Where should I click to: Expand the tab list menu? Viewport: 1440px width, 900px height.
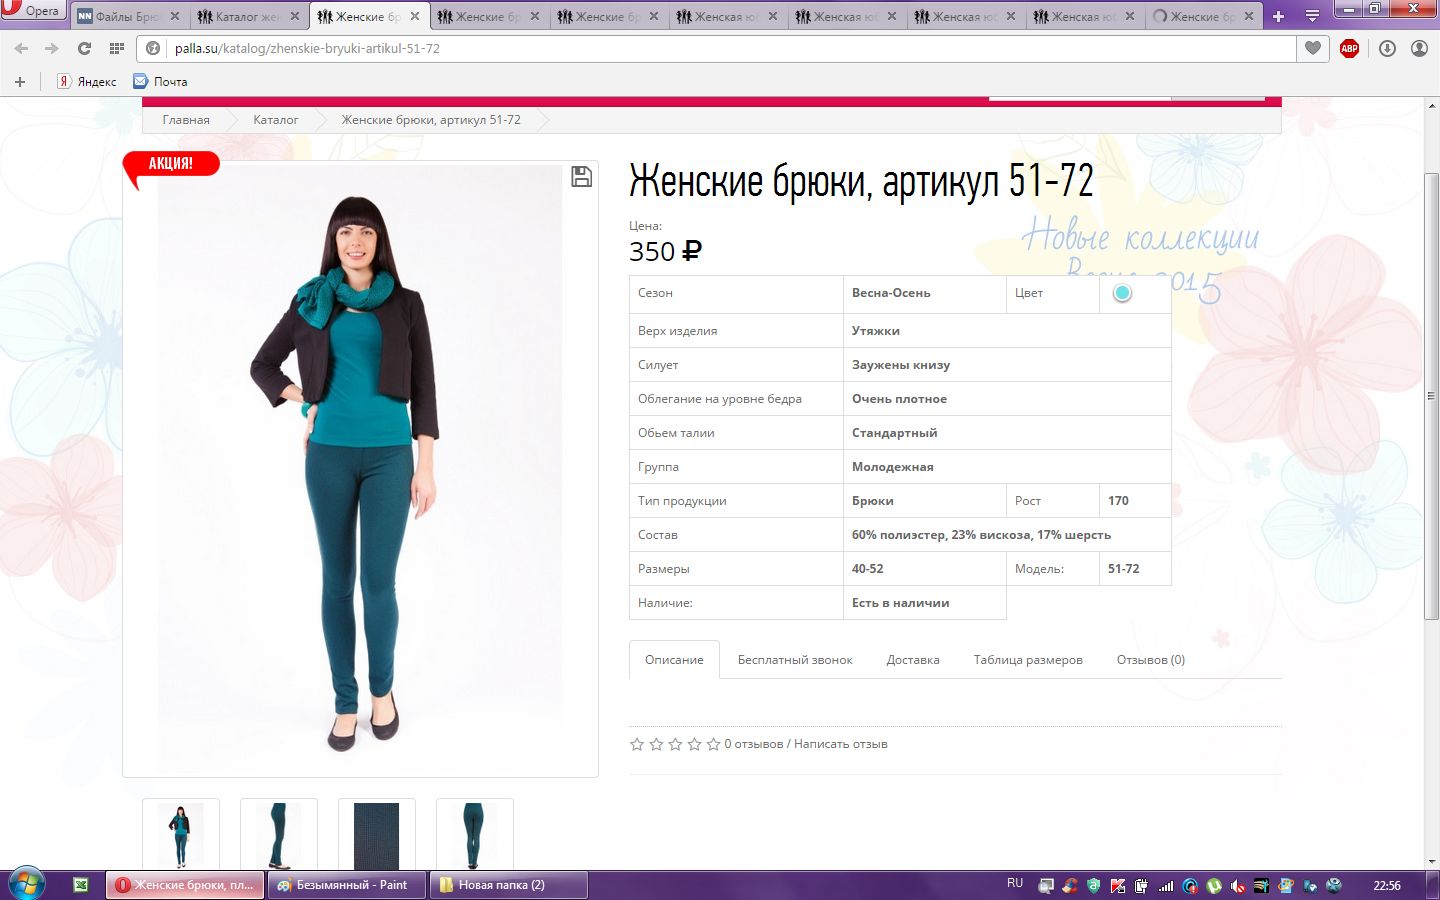(x=1312, y=16)
